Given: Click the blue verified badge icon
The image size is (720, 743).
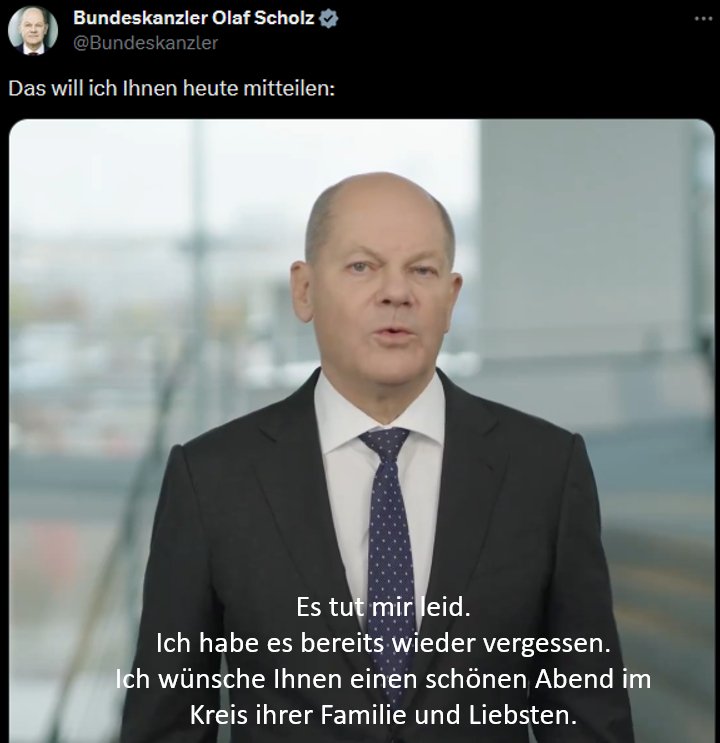Looking at the screenshot, I should (328, 18).
